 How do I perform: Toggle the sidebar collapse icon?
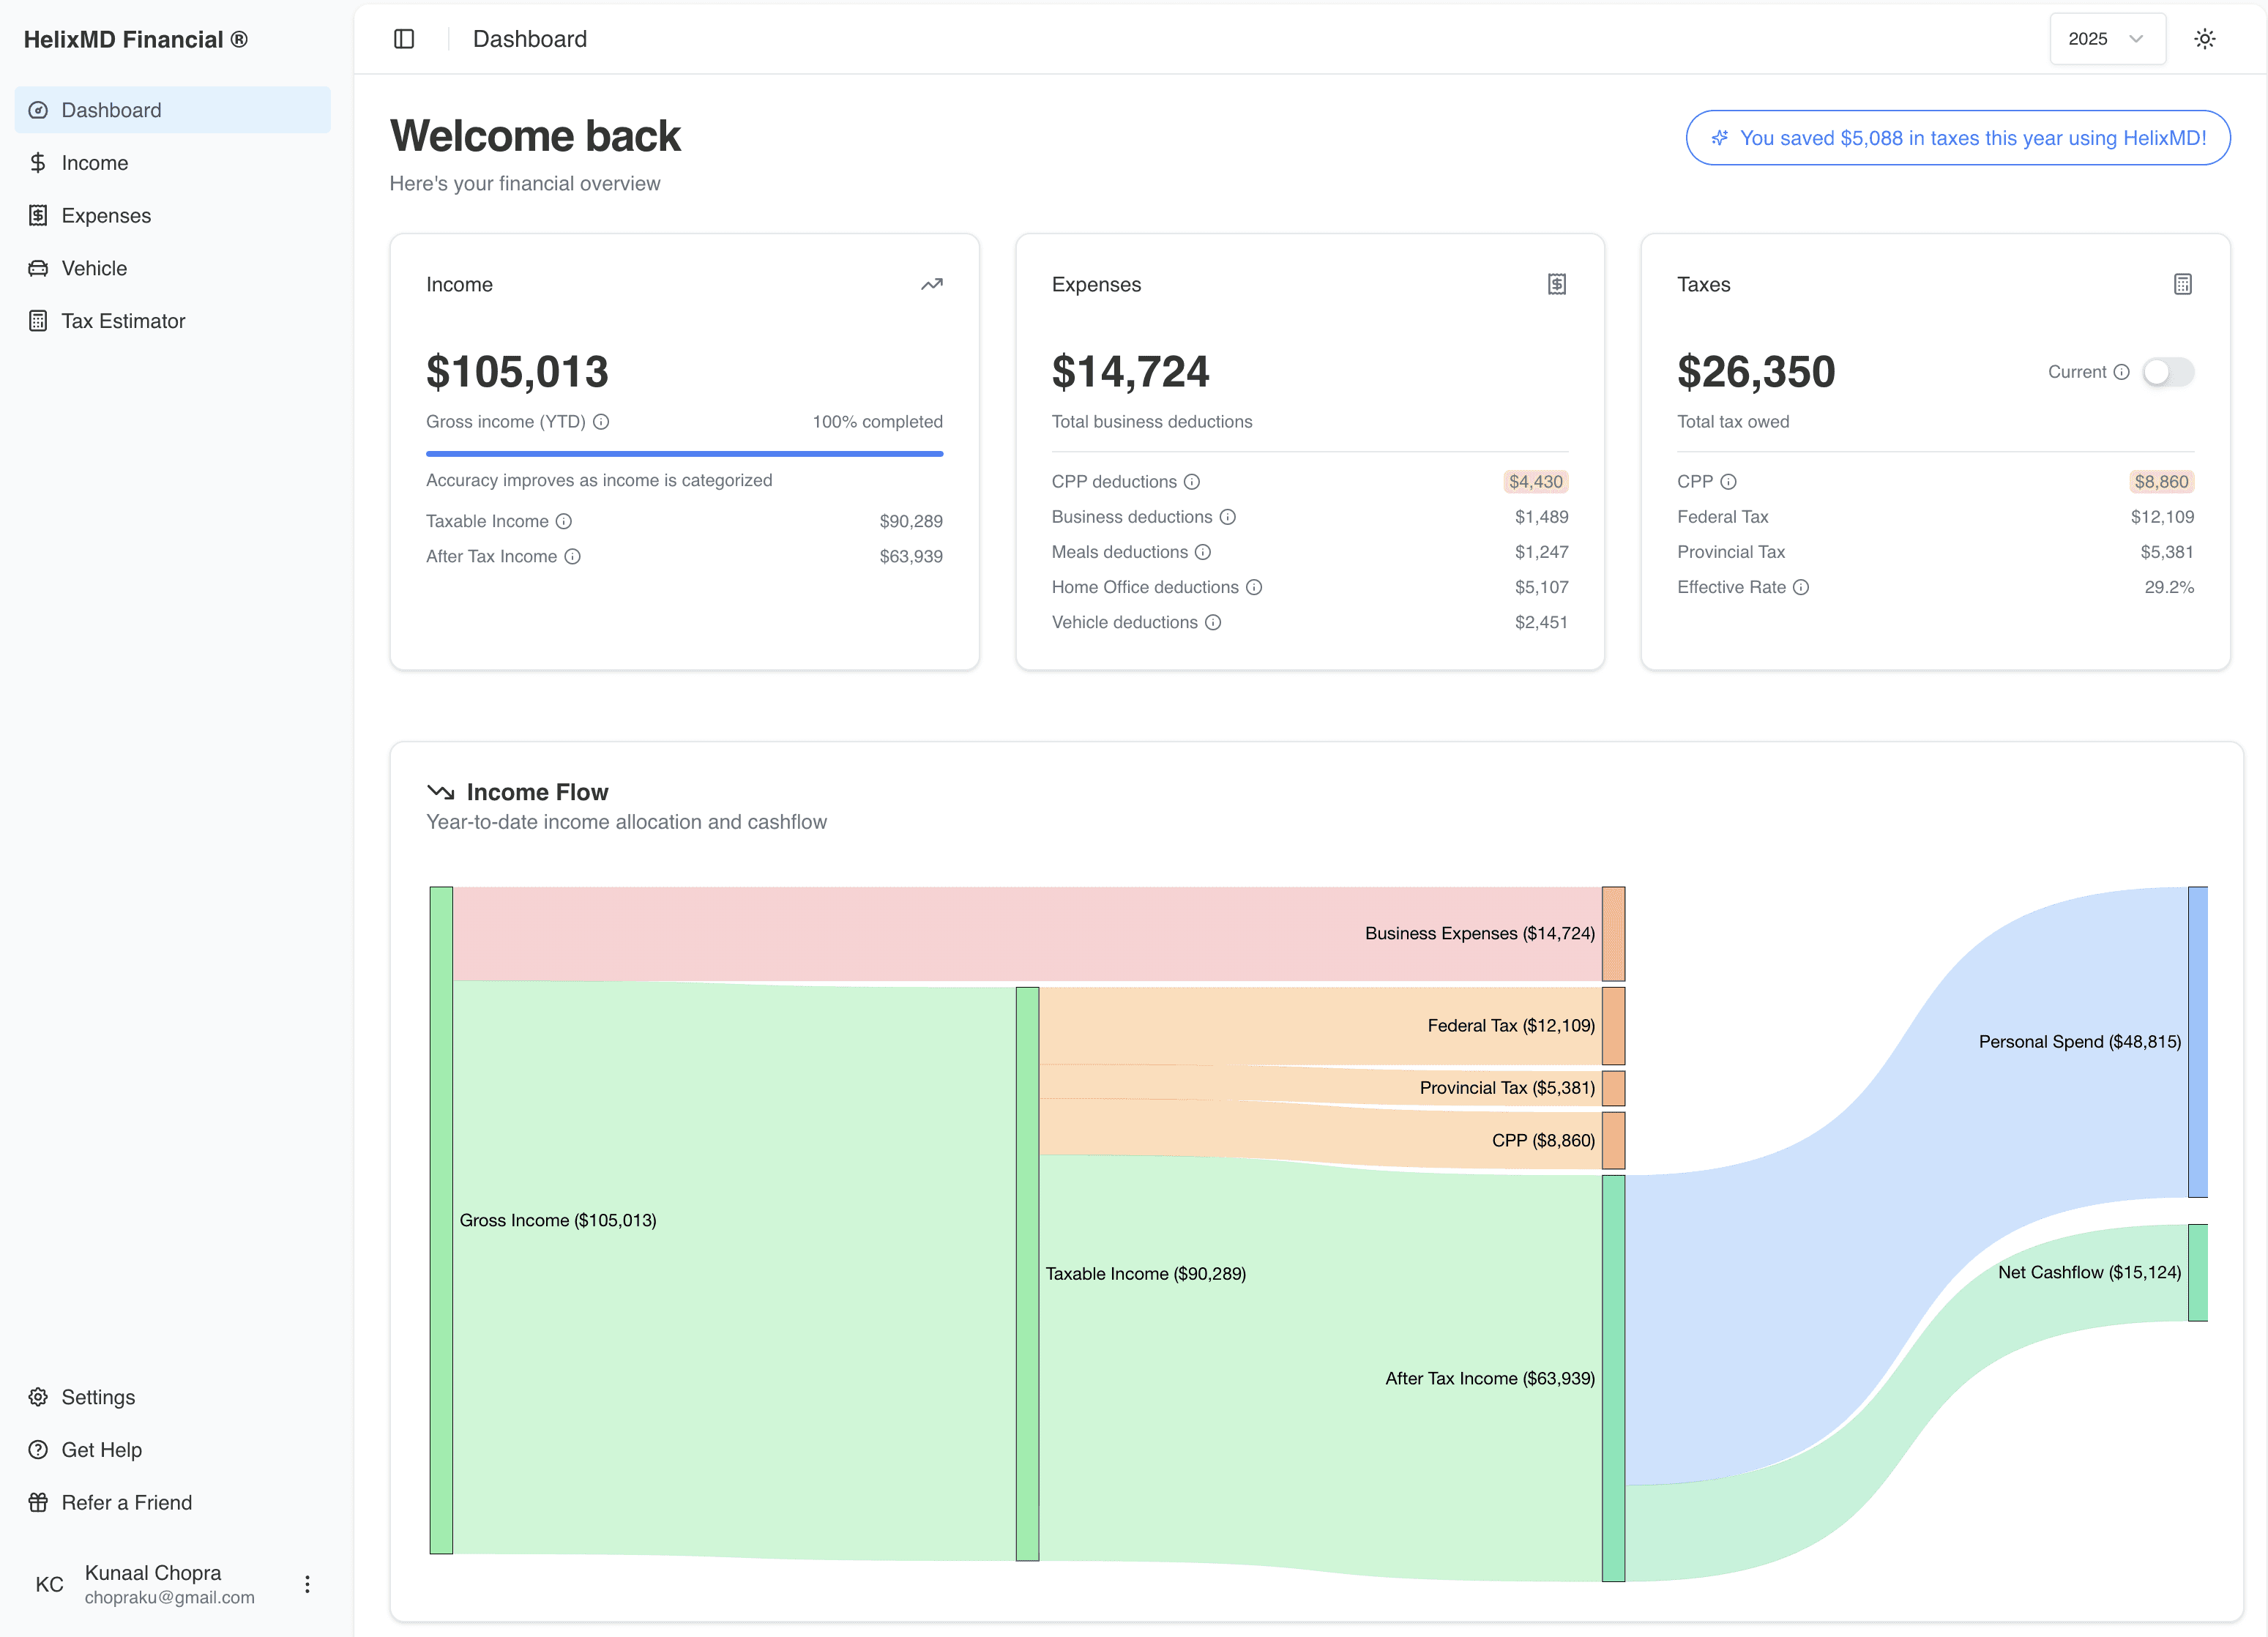pos(404,38)
